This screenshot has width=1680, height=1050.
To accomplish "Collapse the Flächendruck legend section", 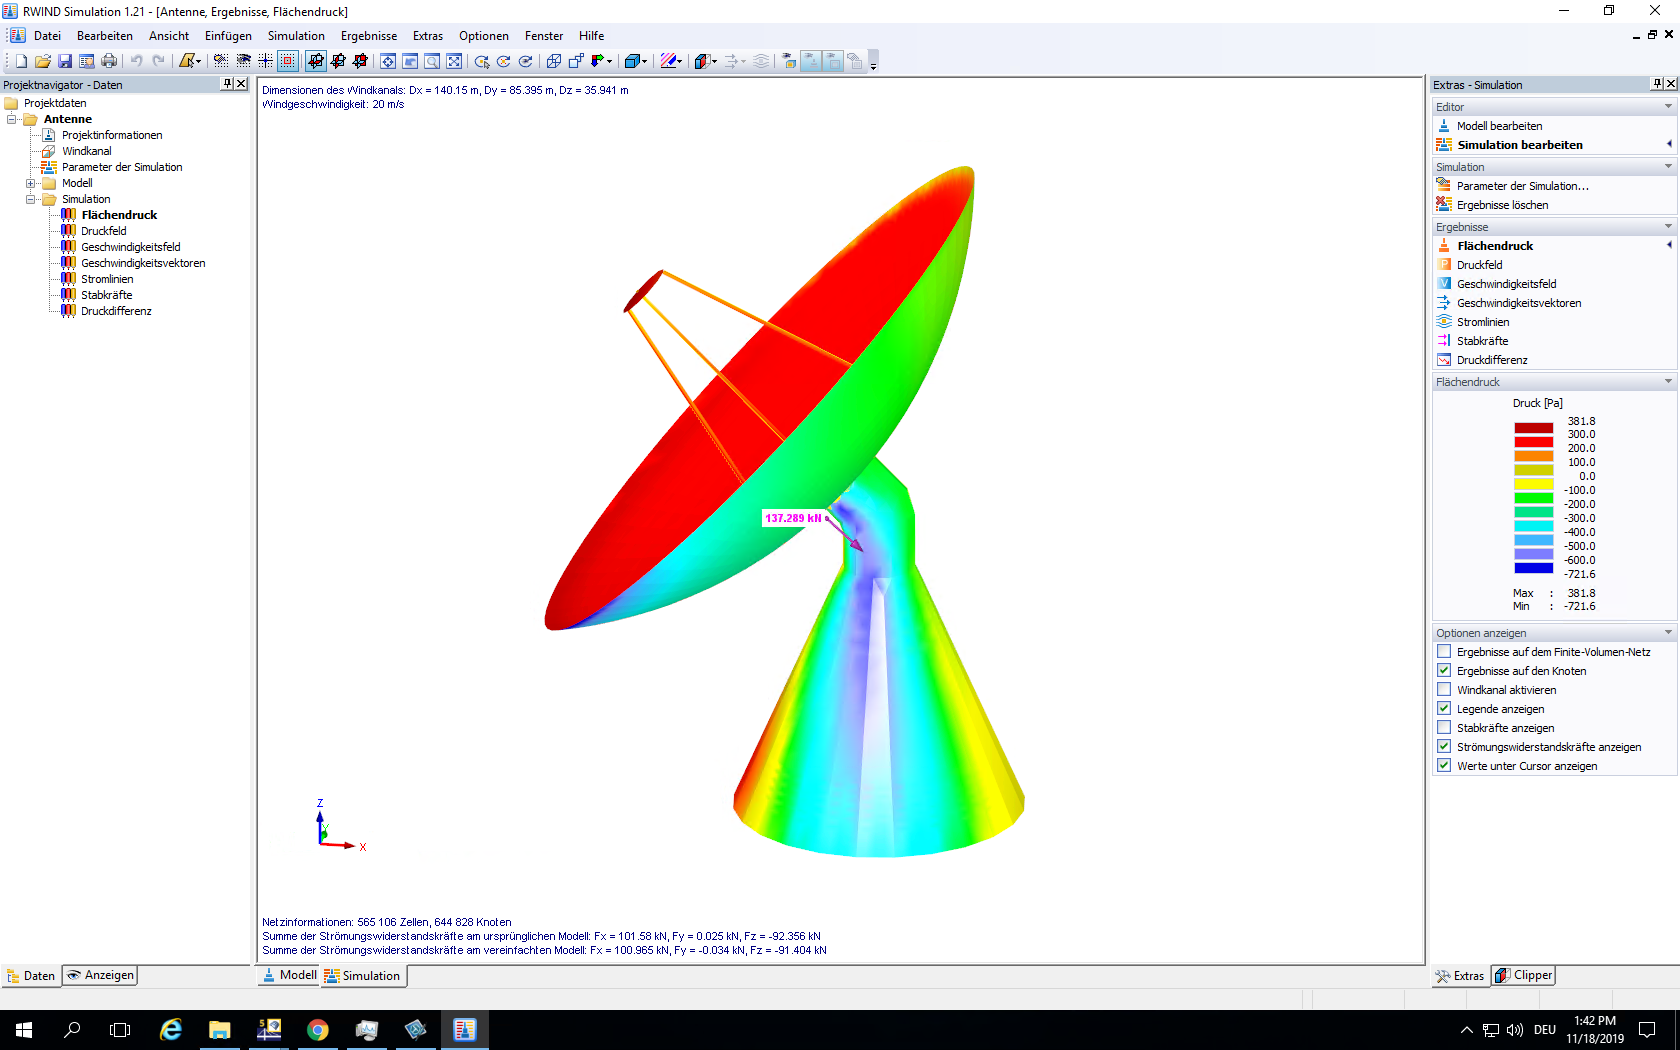I will [x=1668, y=382].
